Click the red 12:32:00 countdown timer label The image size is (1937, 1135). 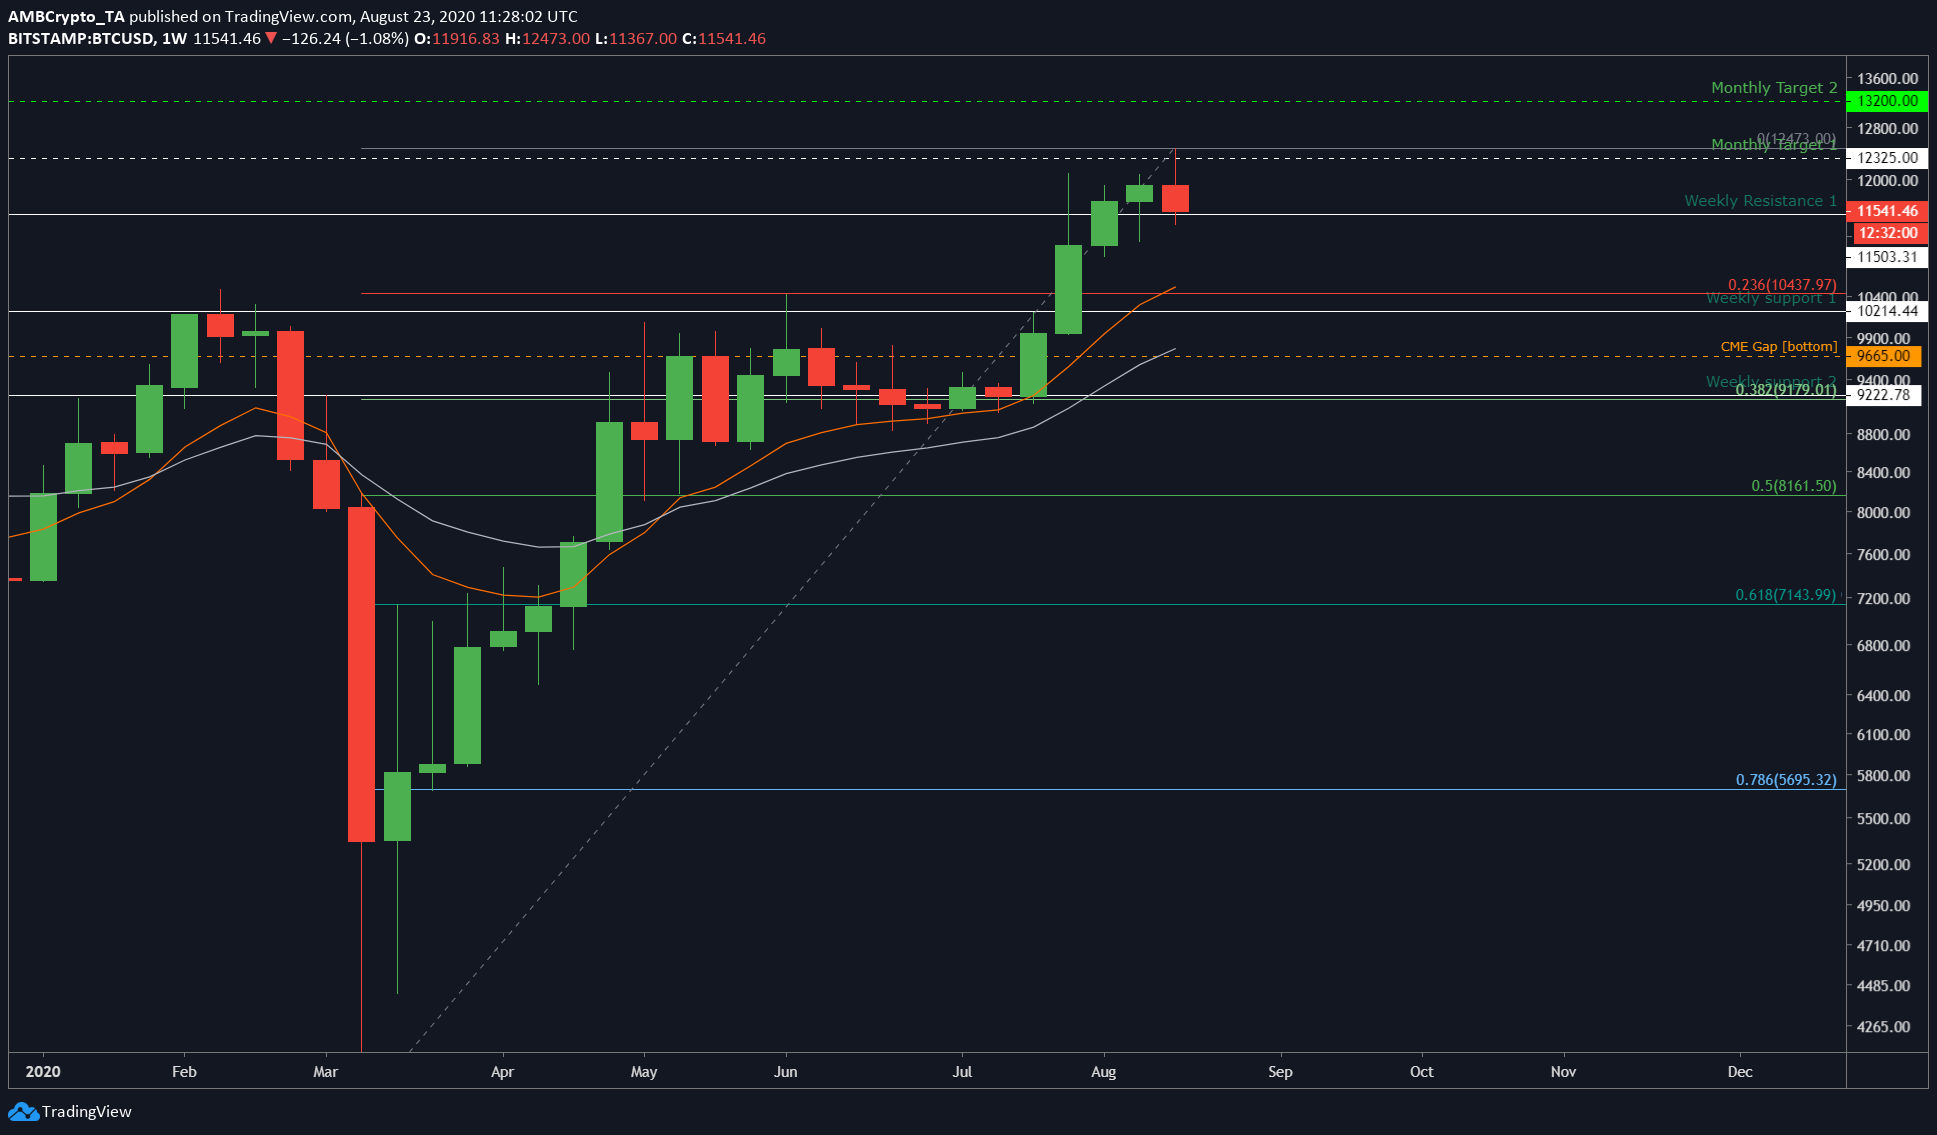(x=1887, y=233)
